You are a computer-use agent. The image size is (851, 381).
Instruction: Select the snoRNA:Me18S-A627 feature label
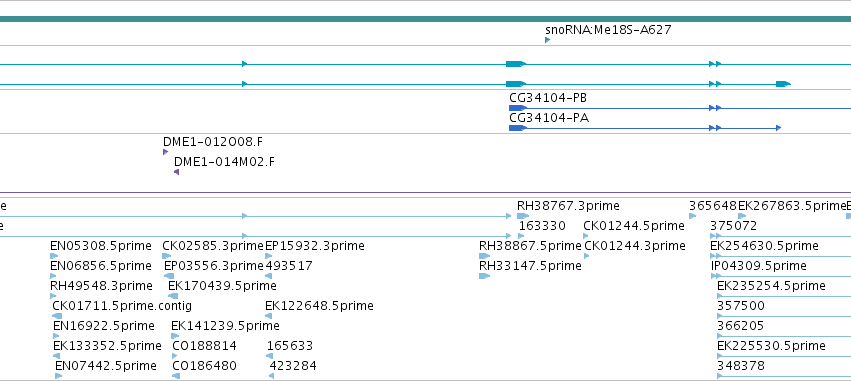click(608, 30)
